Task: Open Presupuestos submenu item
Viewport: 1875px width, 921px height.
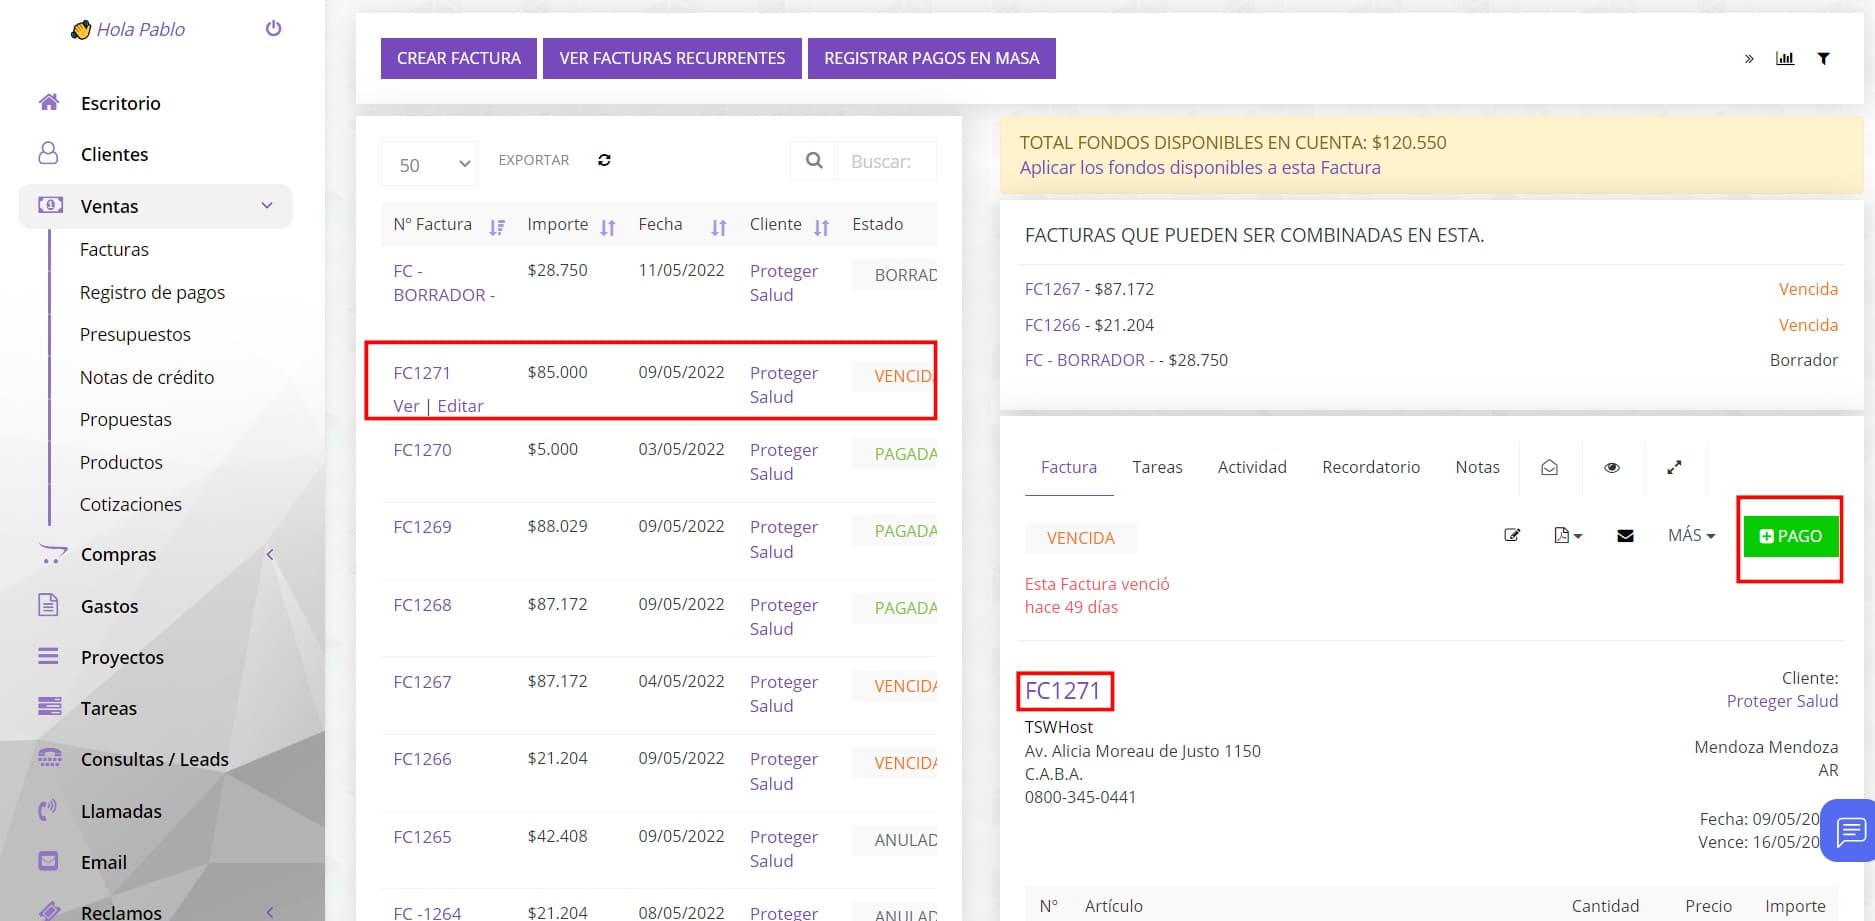Action: 135,334
